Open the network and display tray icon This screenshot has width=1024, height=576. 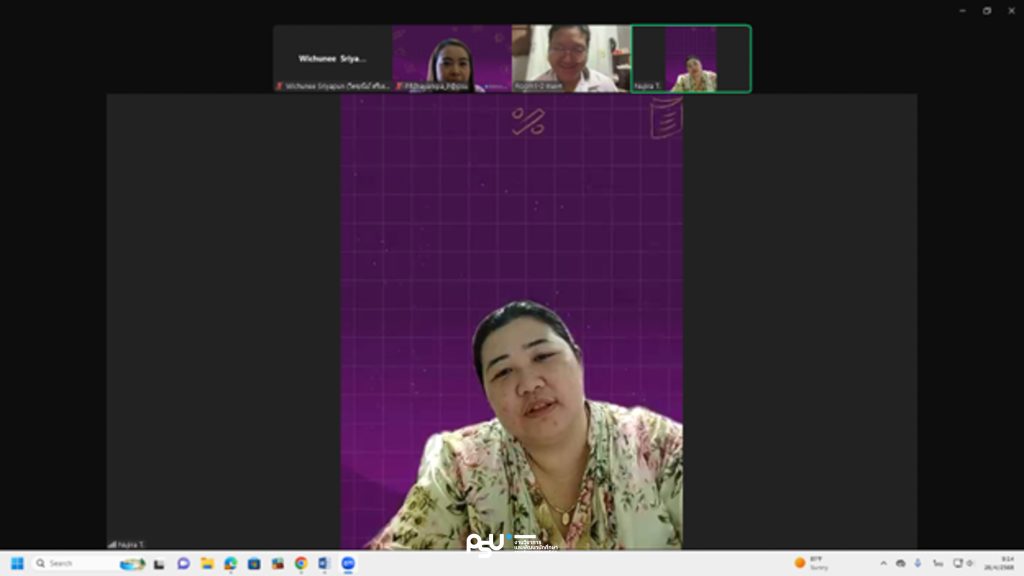coord(958,563)
